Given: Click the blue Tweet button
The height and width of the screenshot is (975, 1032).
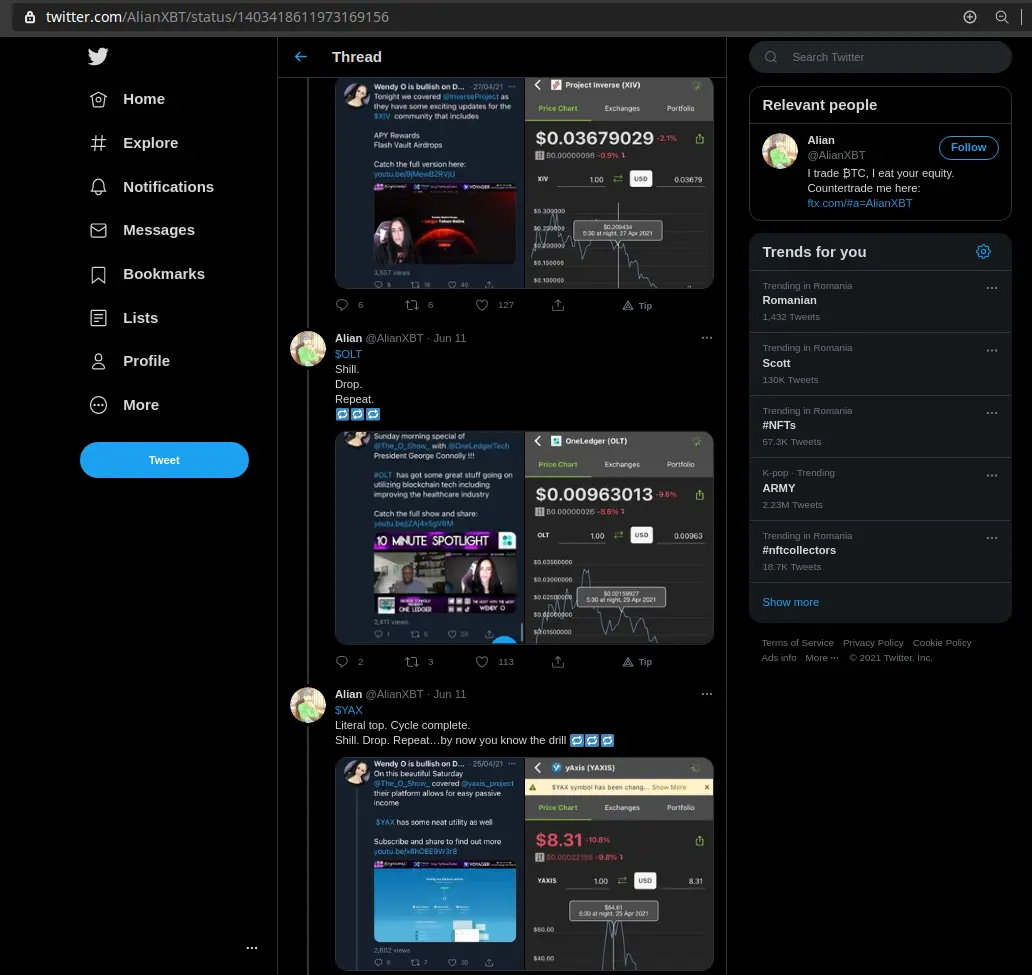Looking at the screenshot, I should click(164, 460).
